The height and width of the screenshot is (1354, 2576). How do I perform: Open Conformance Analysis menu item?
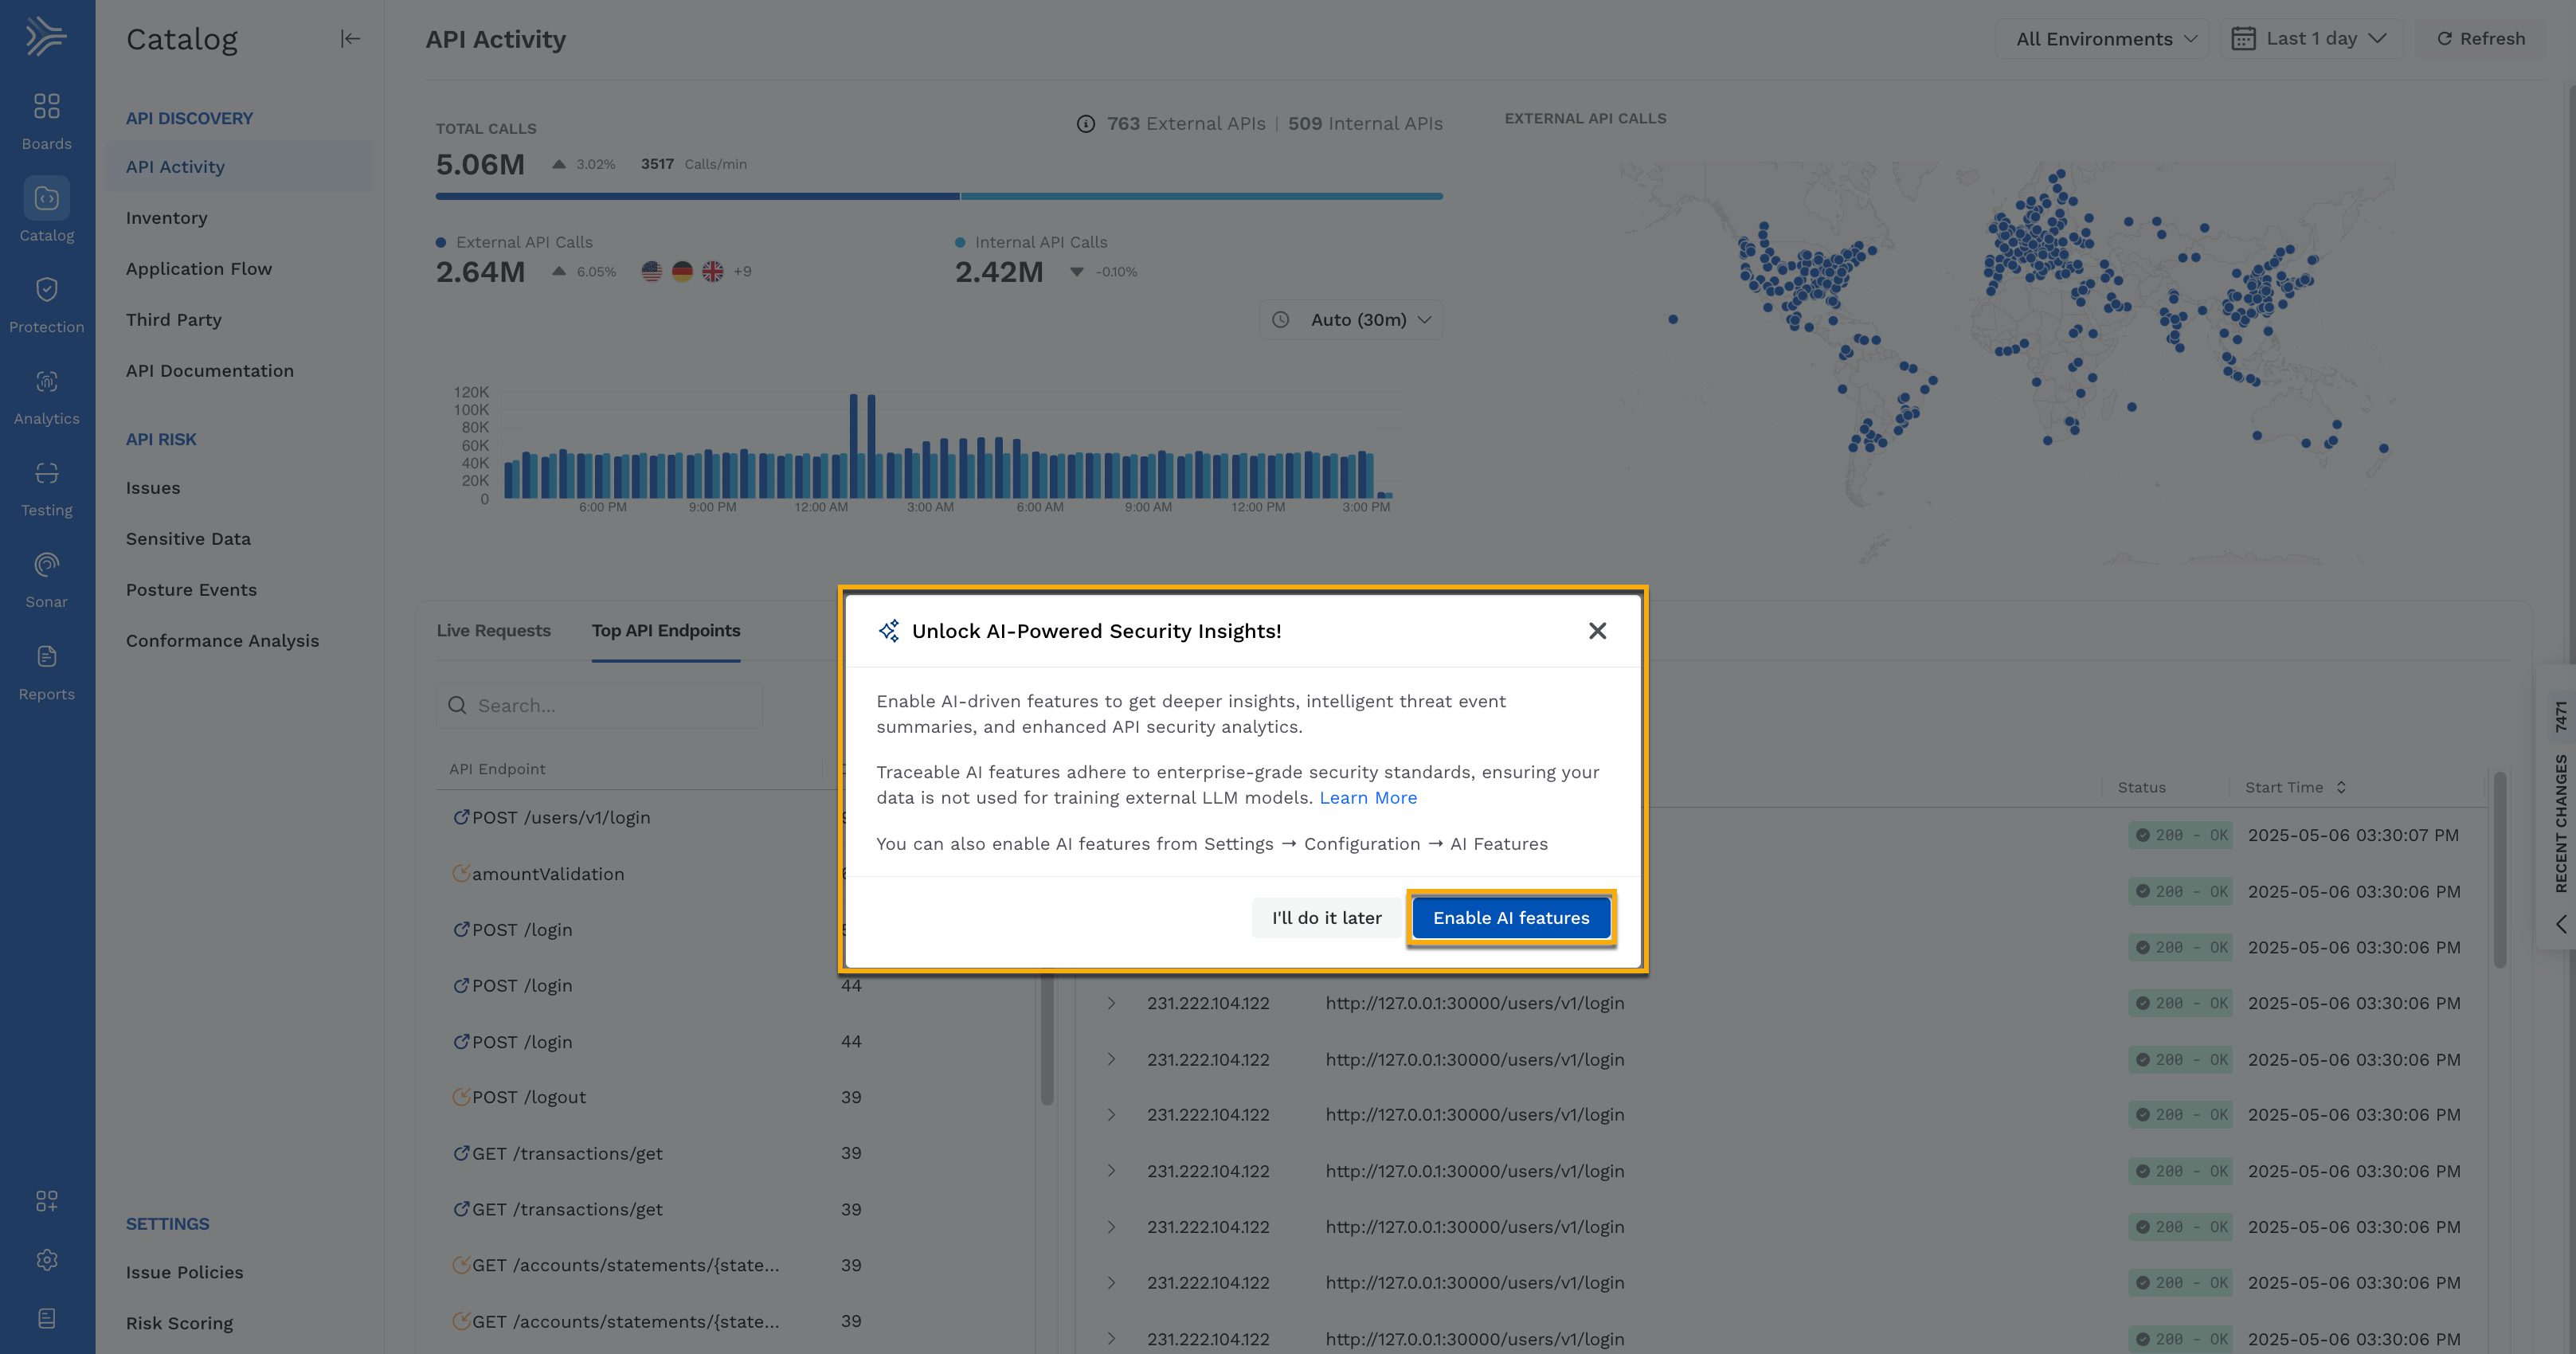pos(222,641)
